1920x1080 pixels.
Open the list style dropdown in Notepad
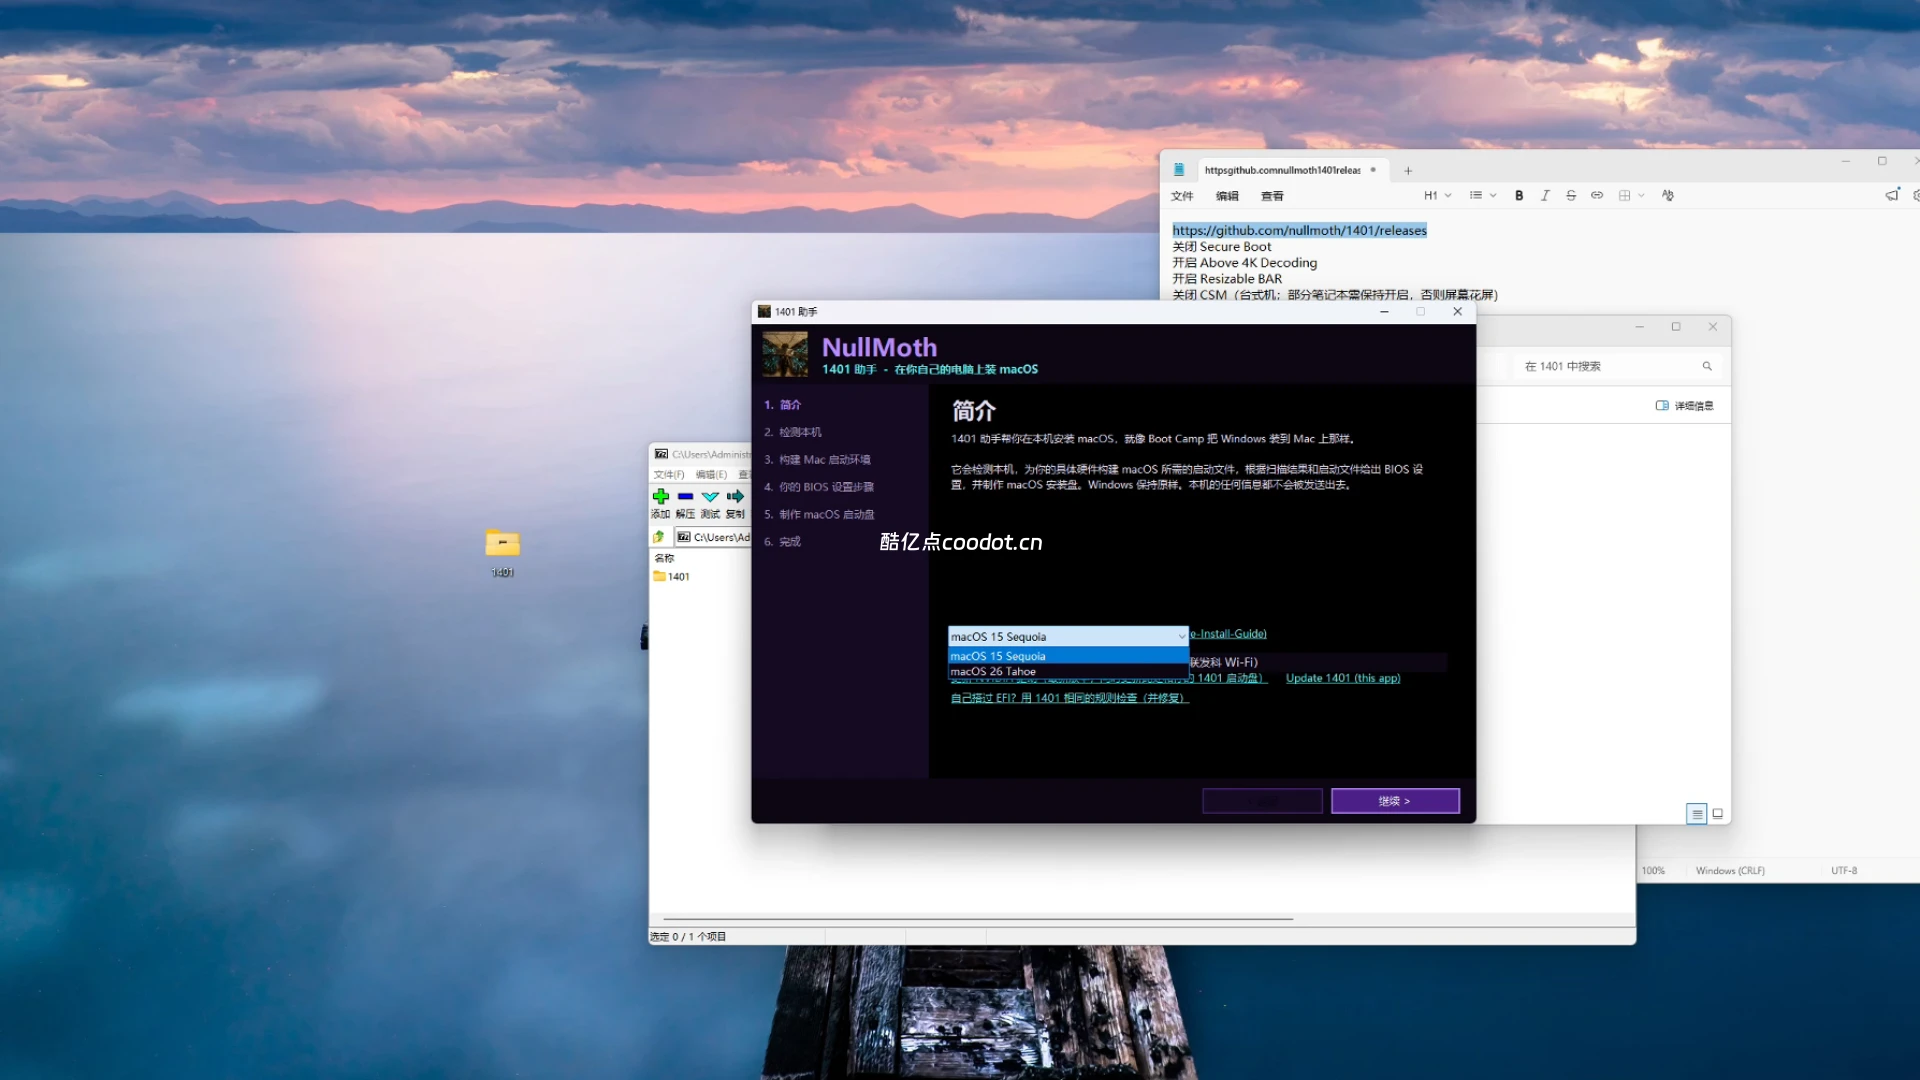pos(1483,196)
